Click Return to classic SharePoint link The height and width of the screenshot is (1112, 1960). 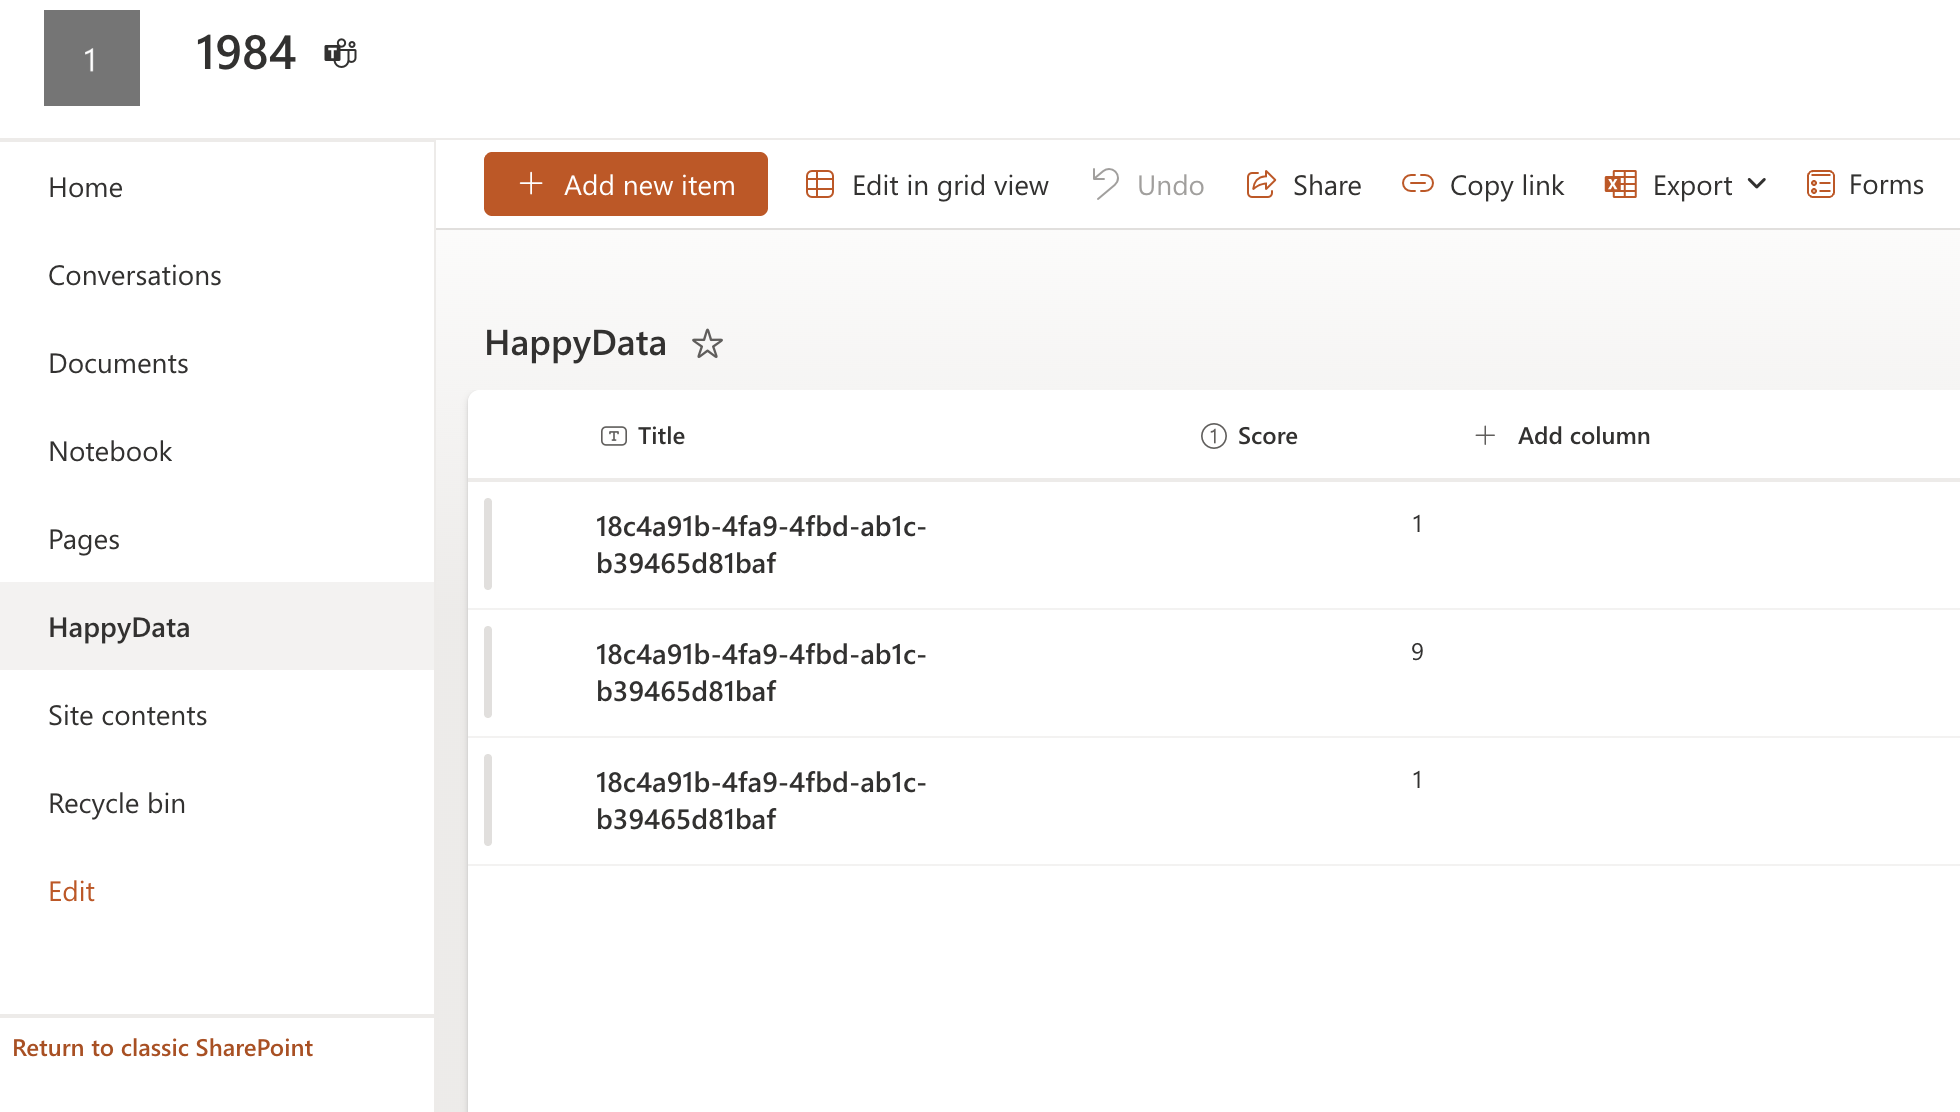point(162,1048)
